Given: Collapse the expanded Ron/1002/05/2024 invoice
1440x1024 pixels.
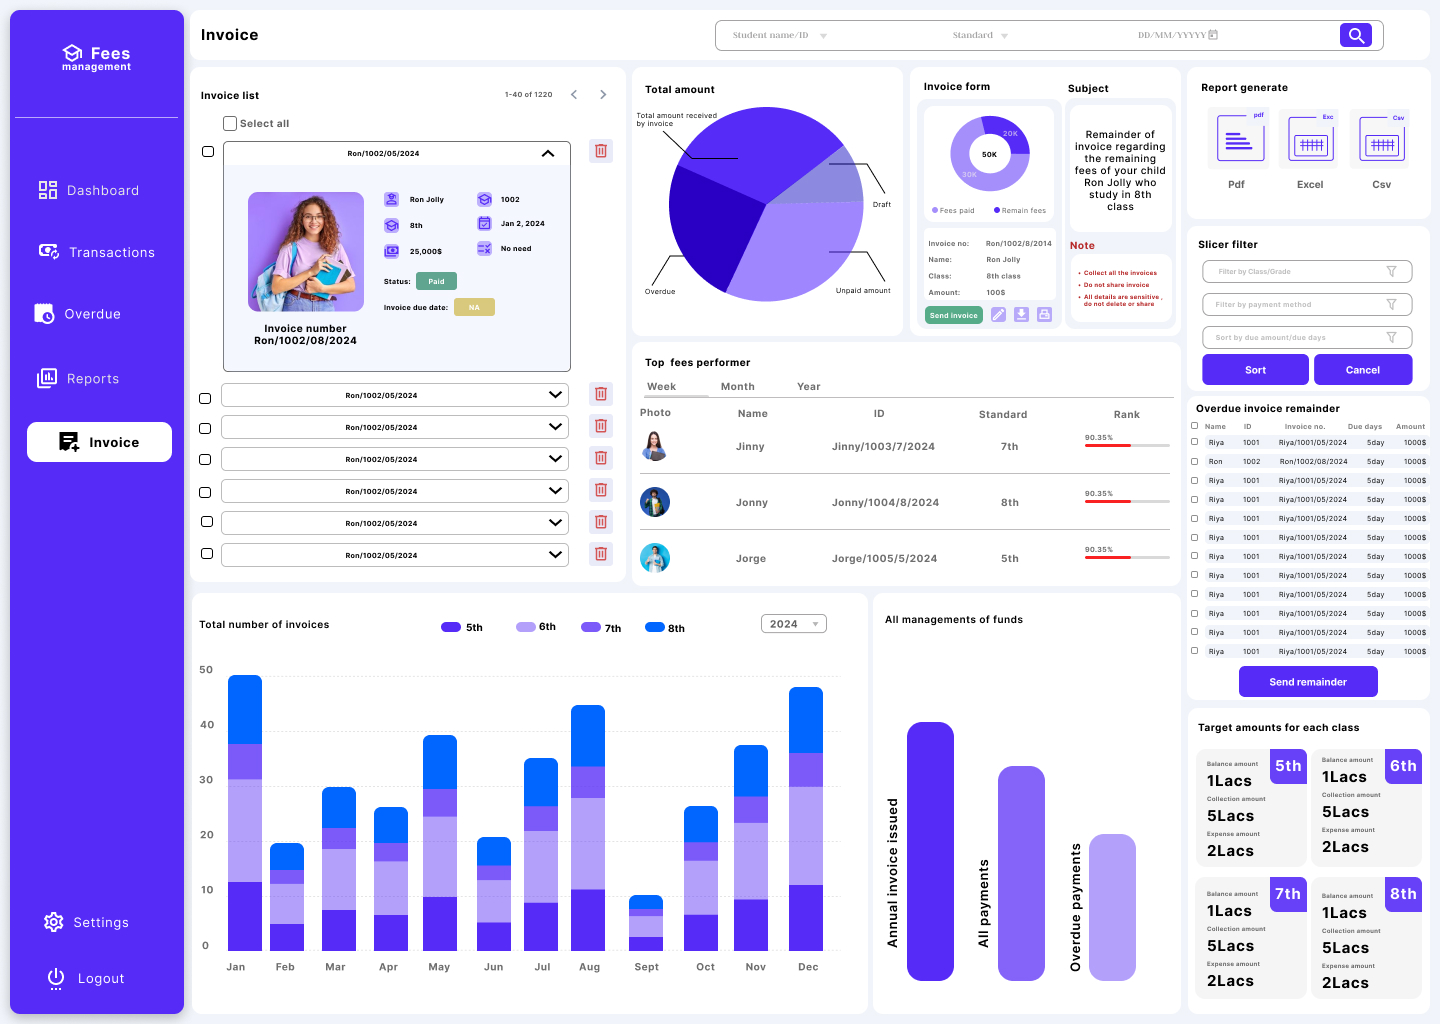Looking at the screenshot, I should (548, 154).
